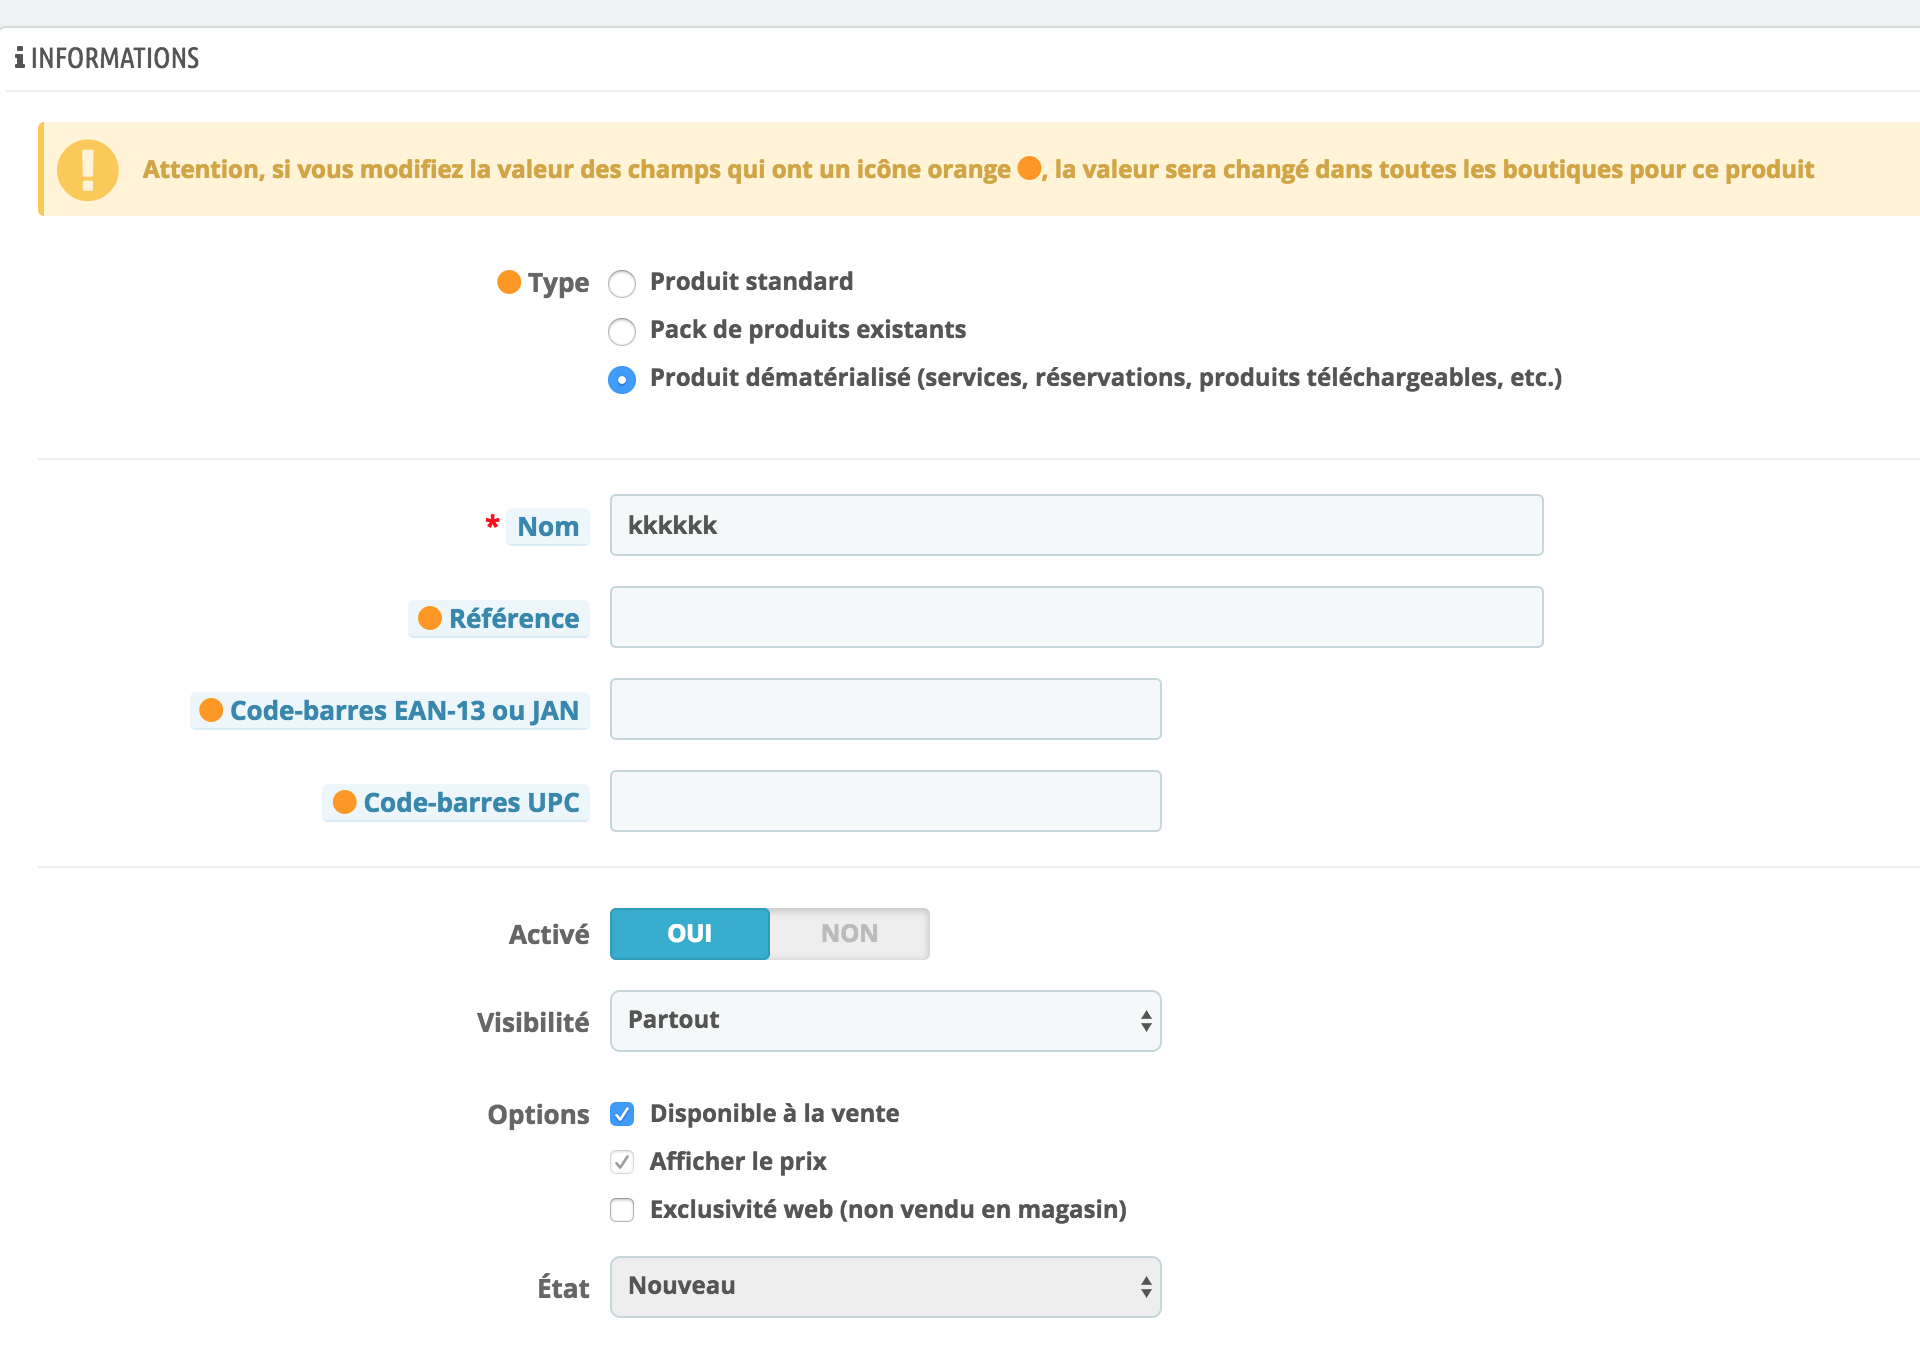
Task: Click the yellow warning exclamation icon
Action: tap(88, 170)
